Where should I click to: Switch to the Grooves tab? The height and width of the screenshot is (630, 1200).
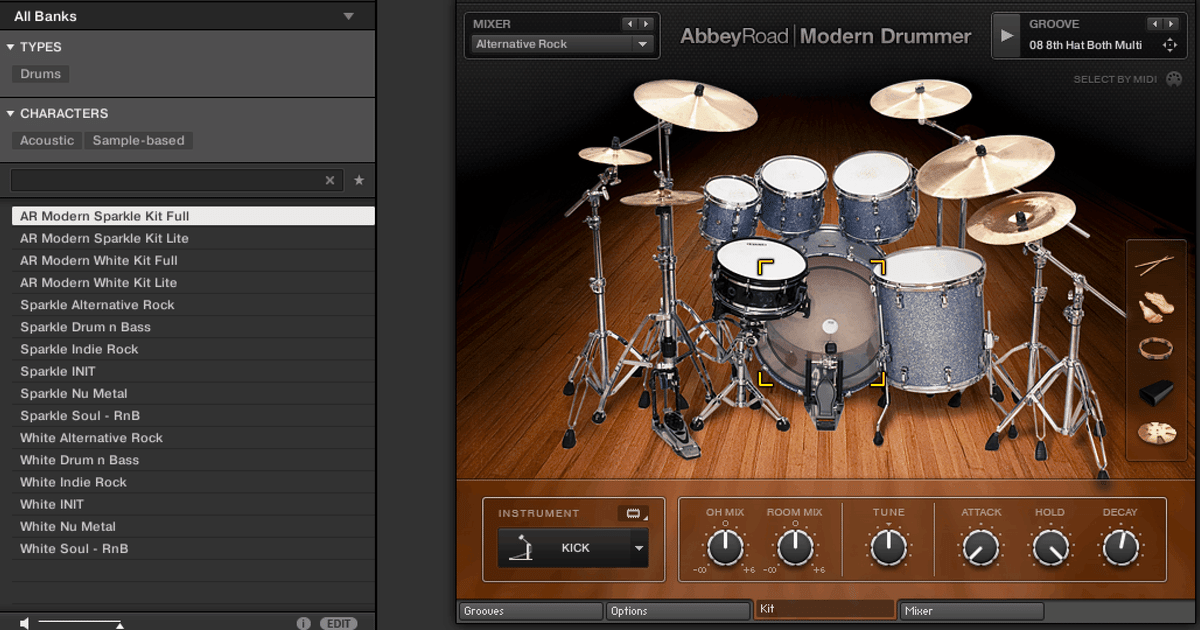(x=531, y=611)
